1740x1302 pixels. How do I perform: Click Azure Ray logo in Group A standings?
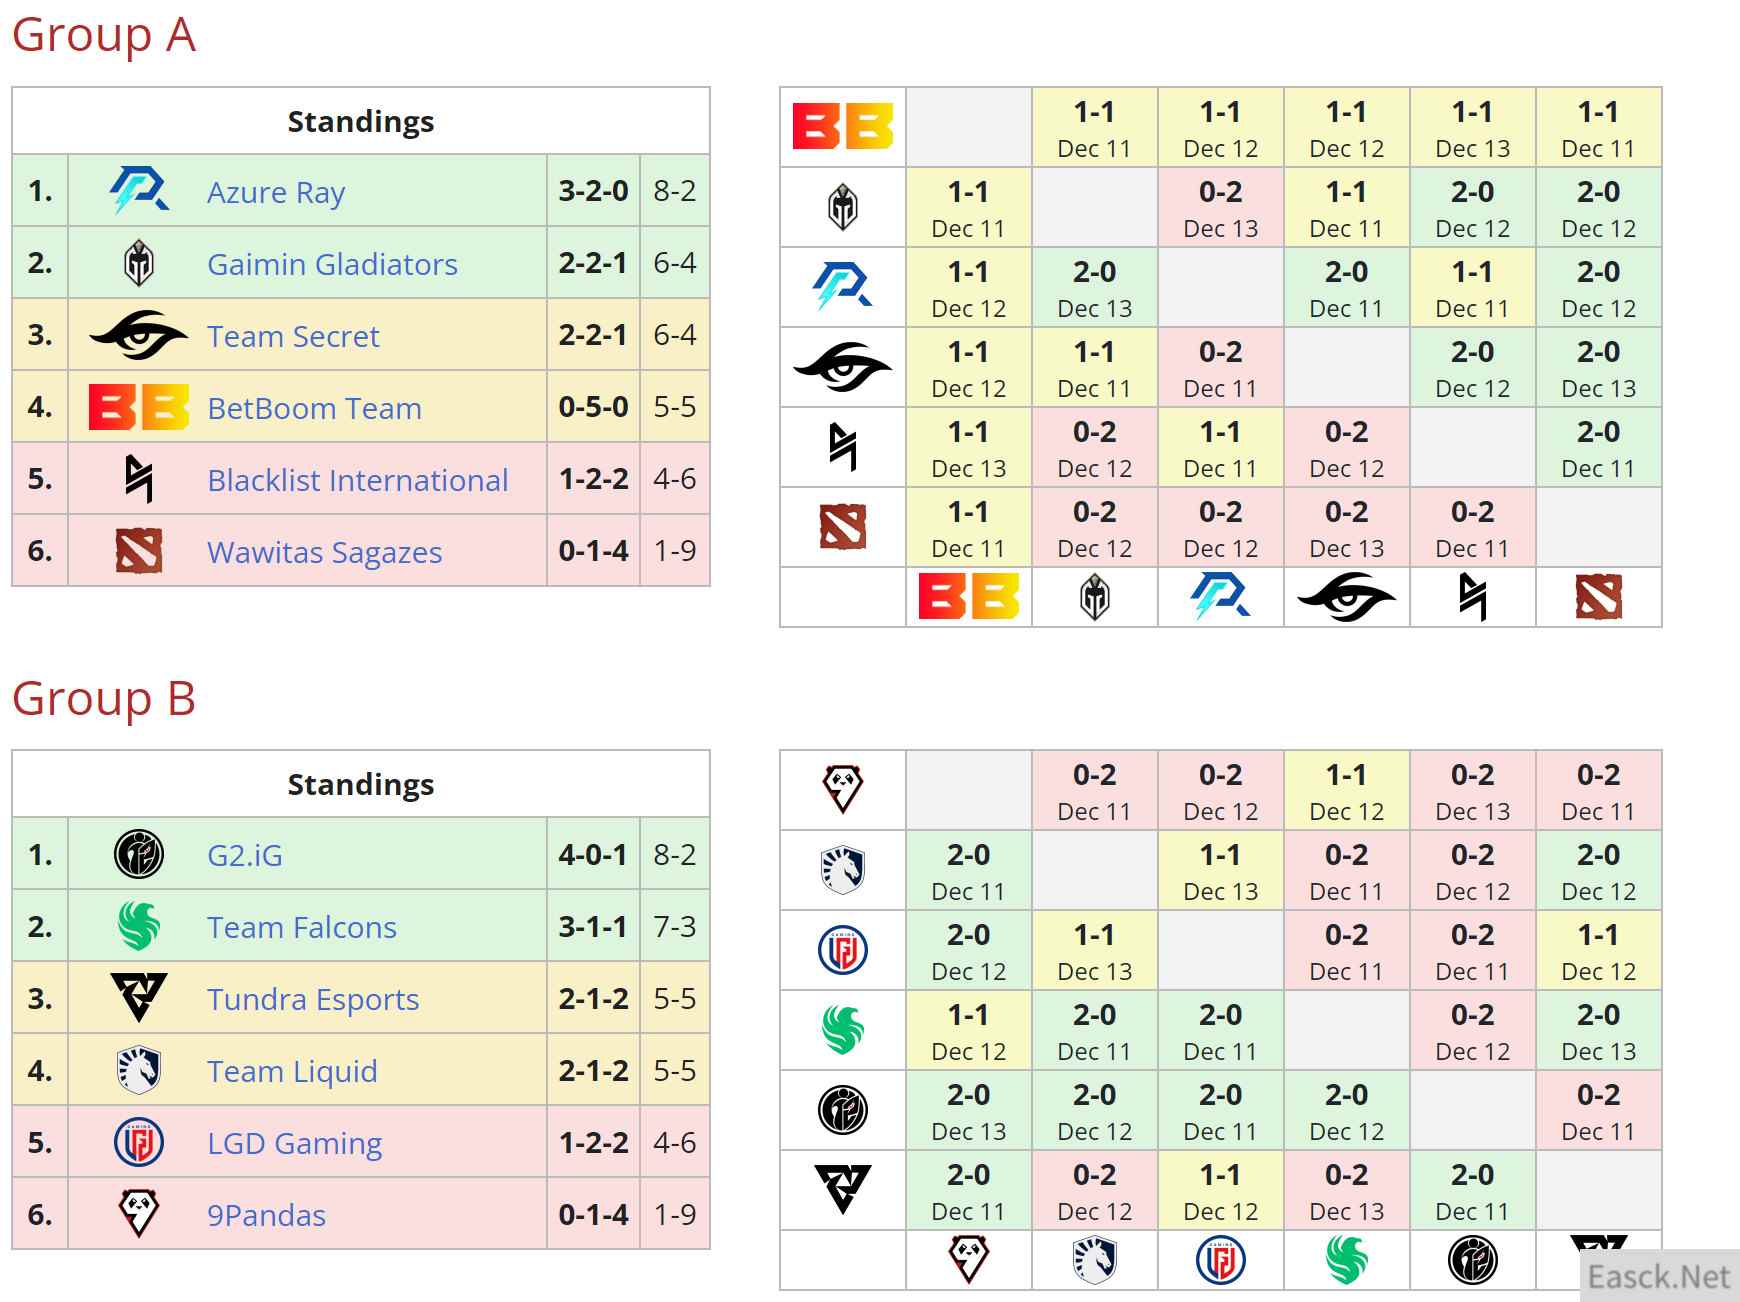pyautogui.click(x=138, y=191)
